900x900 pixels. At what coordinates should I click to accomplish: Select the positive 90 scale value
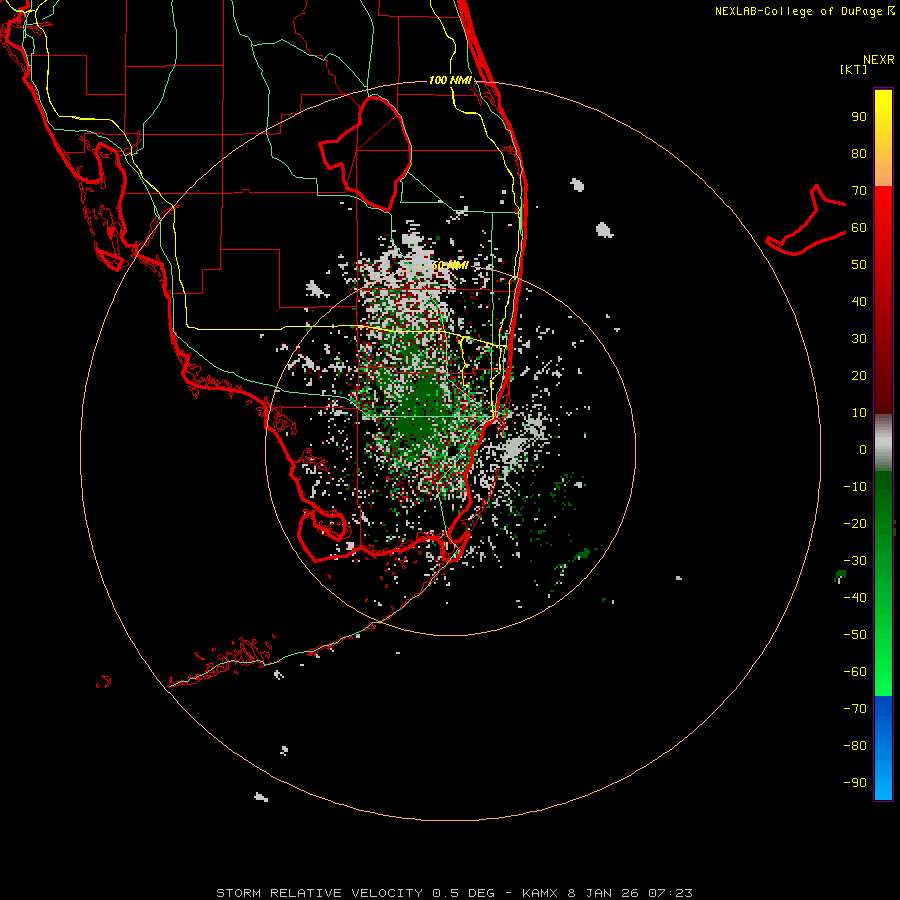[859, 117]
